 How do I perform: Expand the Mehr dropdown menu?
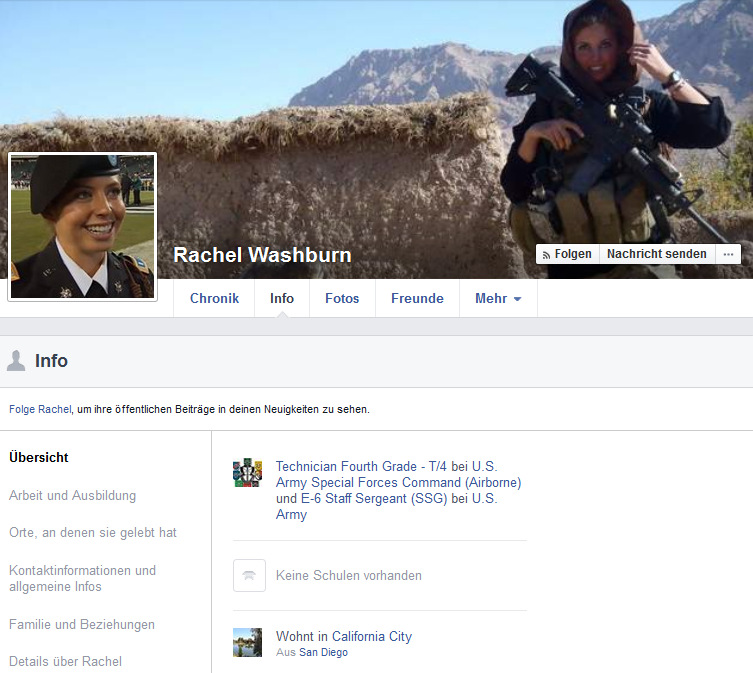(x=498, y=298)
